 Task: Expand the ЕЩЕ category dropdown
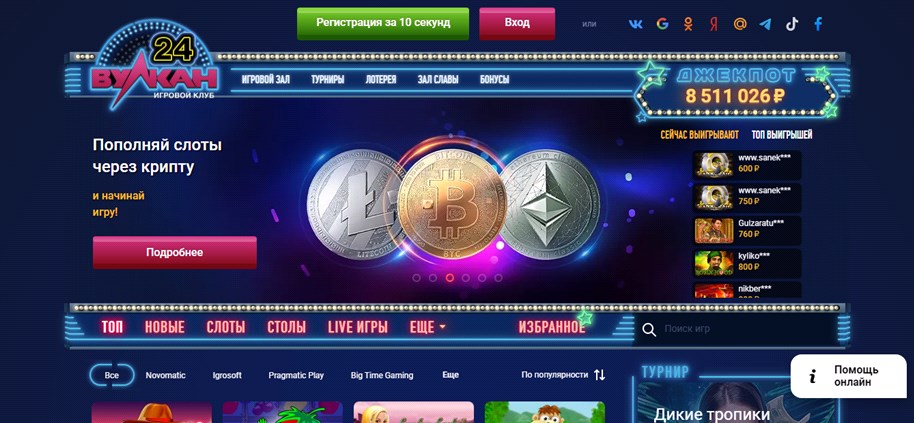427,327
